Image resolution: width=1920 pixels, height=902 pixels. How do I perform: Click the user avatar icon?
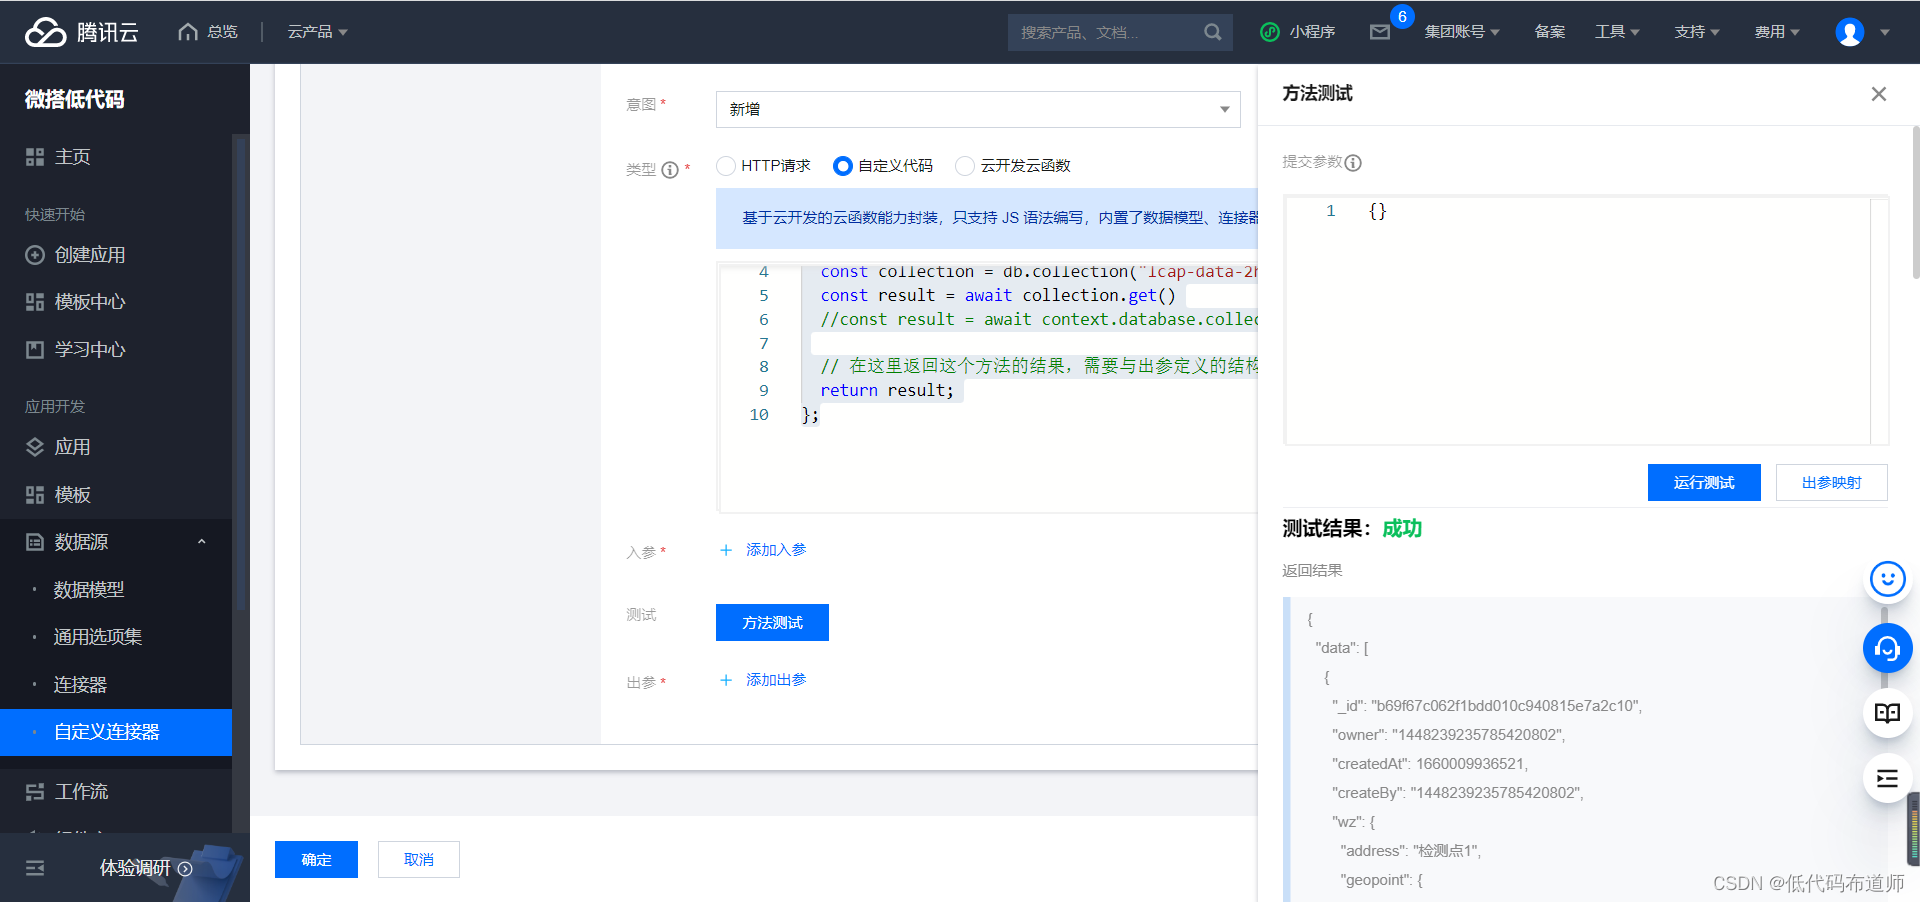pyautogui.click(x=1849, y=32)
